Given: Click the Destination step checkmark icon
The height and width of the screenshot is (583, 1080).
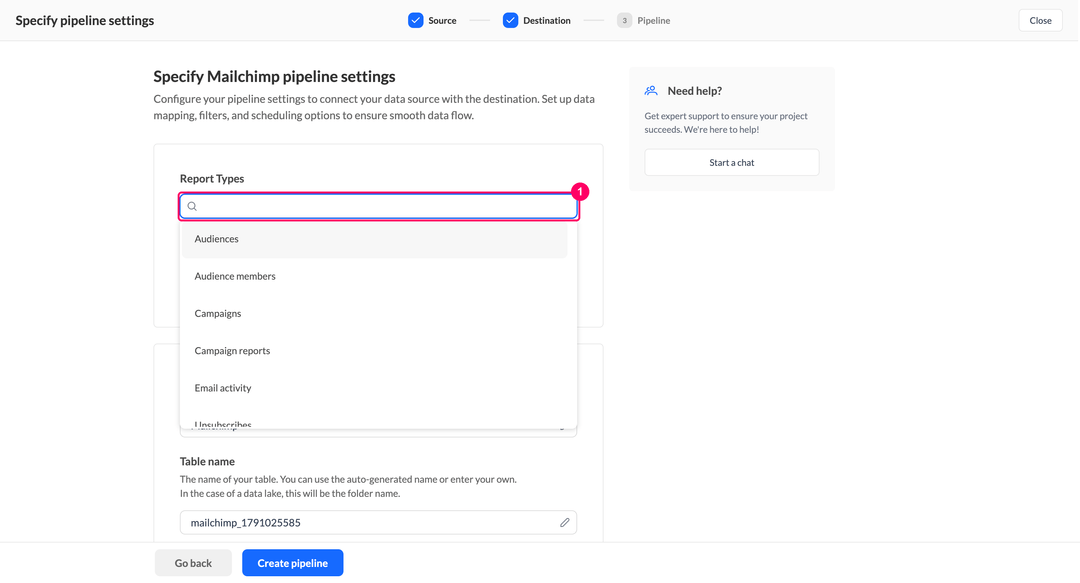Looking at the screenshot, I should pos(510,20).
